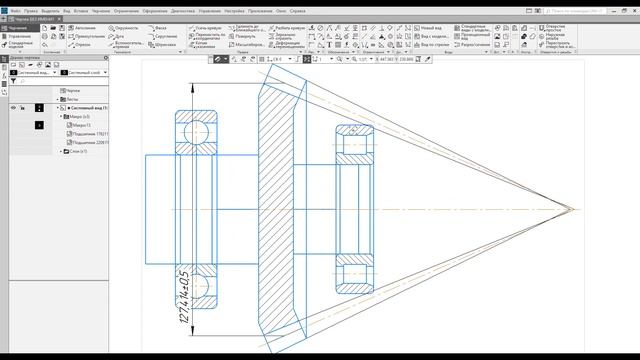The width and height of the screenshot is (640, 360).
Task: Select the Окружность circle tool
Action: click(123, 28)
